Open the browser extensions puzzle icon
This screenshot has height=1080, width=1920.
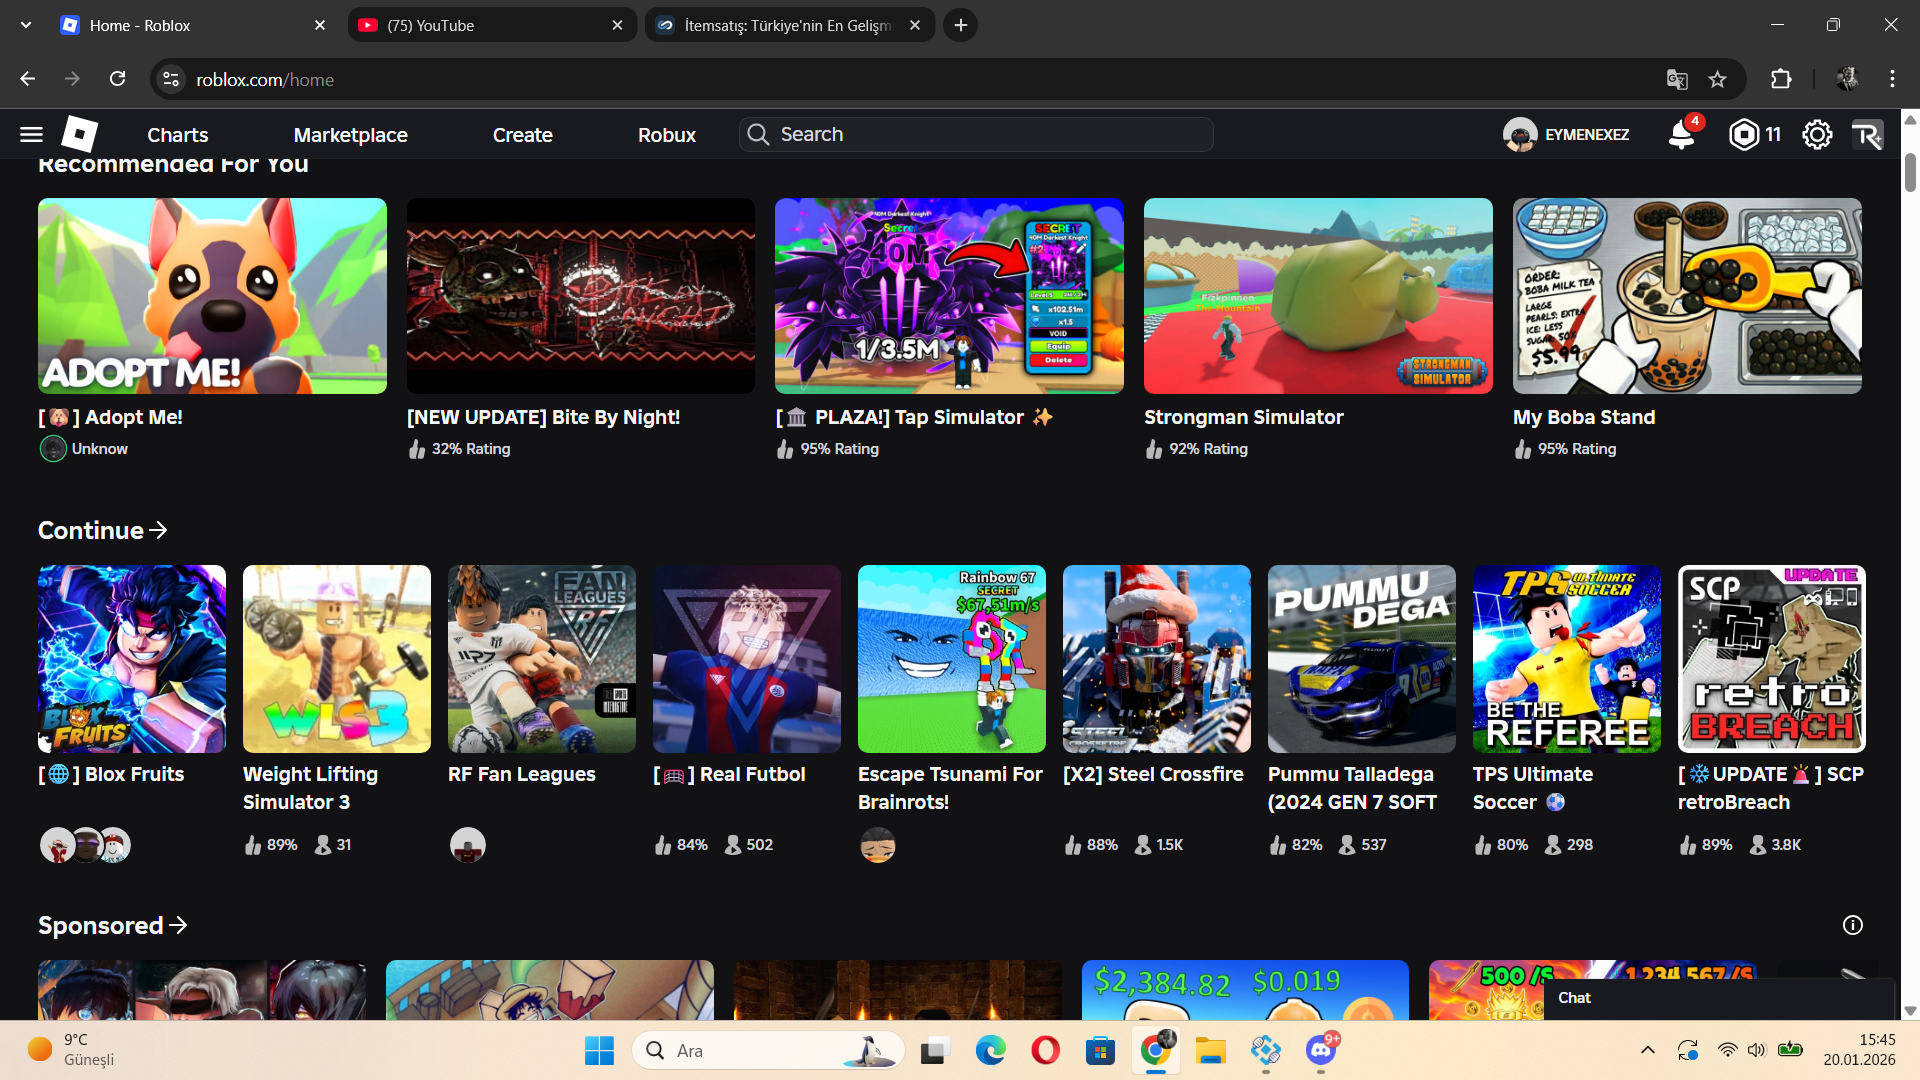click(1781, 79)
